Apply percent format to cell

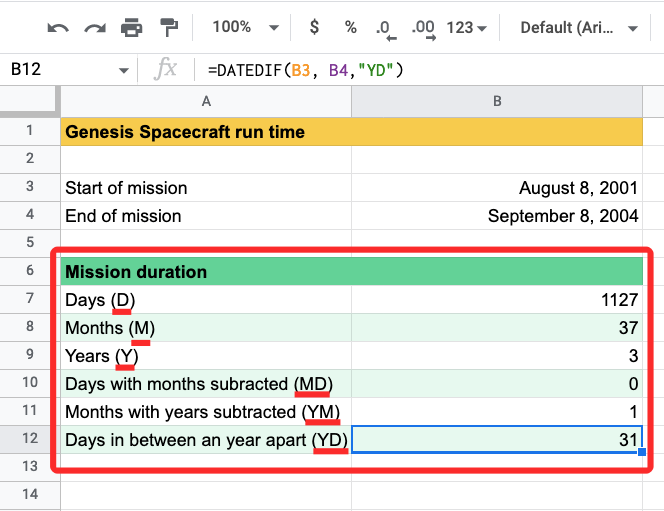(x=350, y=27)
